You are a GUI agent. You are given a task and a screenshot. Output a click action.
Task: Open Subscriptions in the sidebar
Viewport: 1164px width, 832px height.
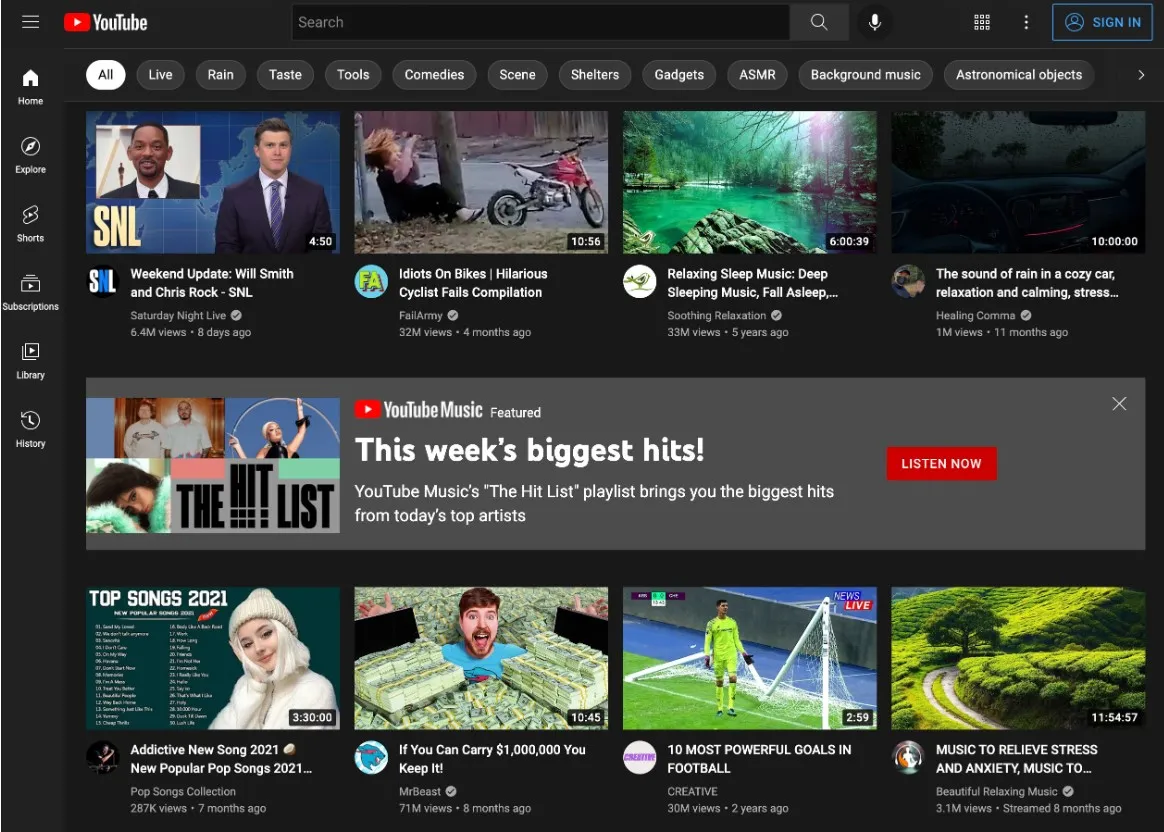pyautogui.click(x=30, y=292)
